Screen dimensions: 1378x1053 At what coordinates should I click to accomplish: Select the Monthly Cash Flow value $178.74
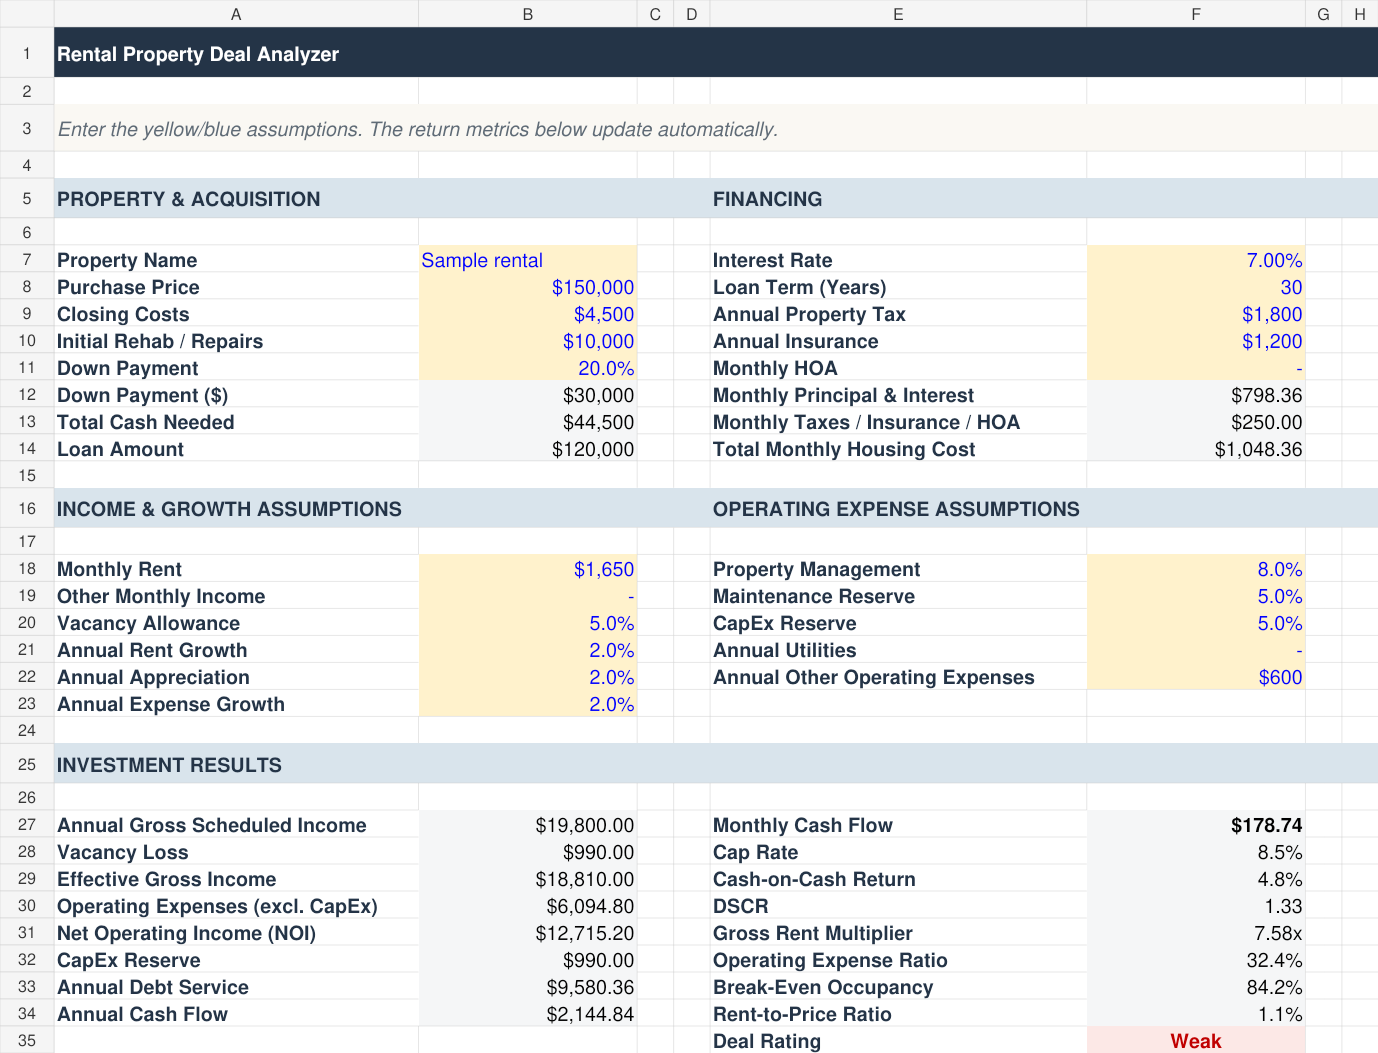(1195, 825)
